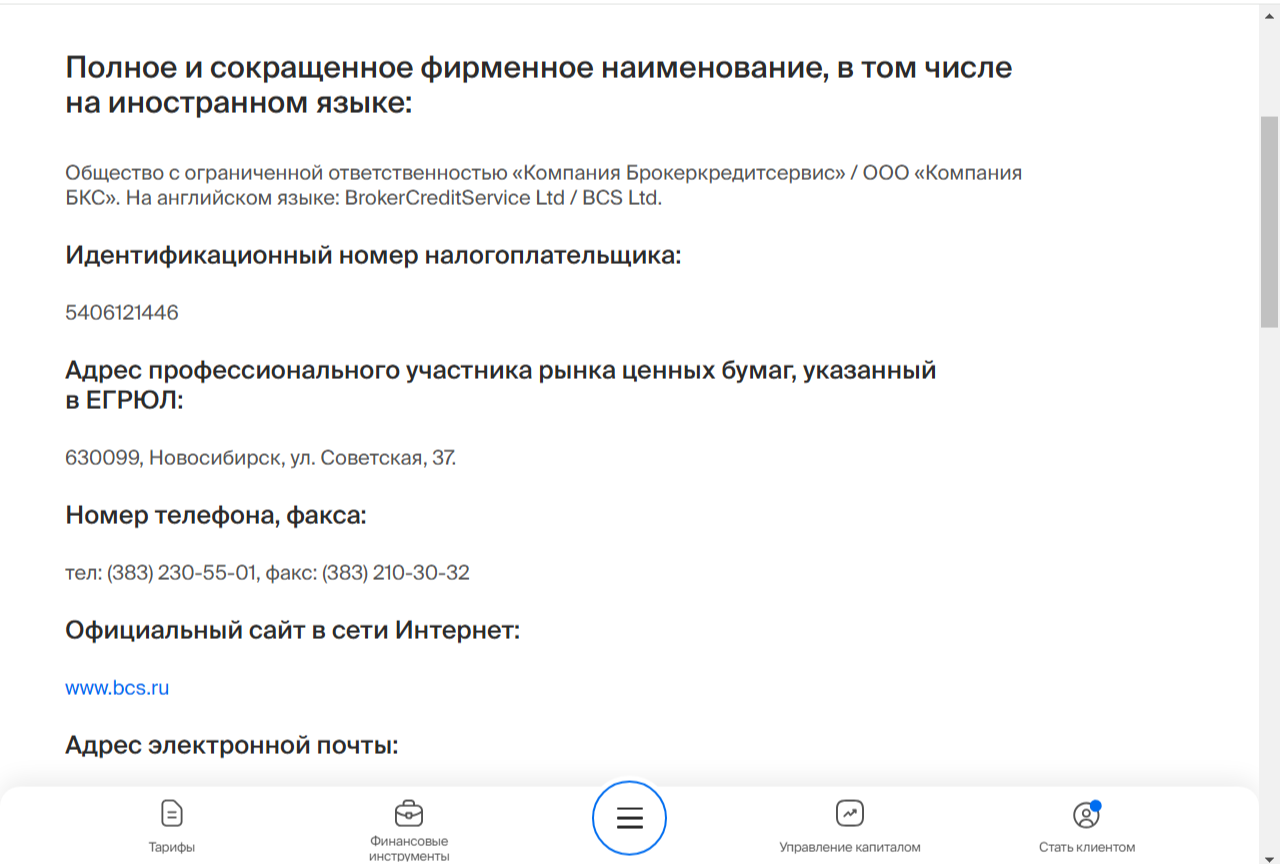Open the Управление капиталом chart icon
The height and width of the screenshot is (864, 1280).
(x=850, y=813)
